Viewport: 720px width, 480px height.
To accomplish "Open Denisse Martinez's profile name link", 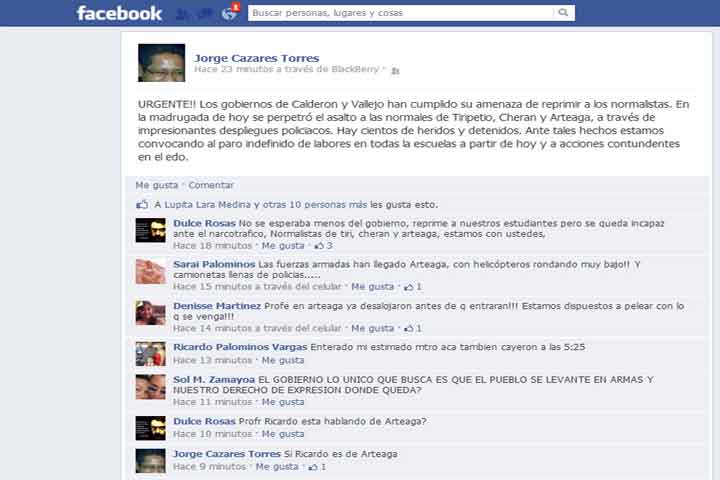I will point(217,306).
